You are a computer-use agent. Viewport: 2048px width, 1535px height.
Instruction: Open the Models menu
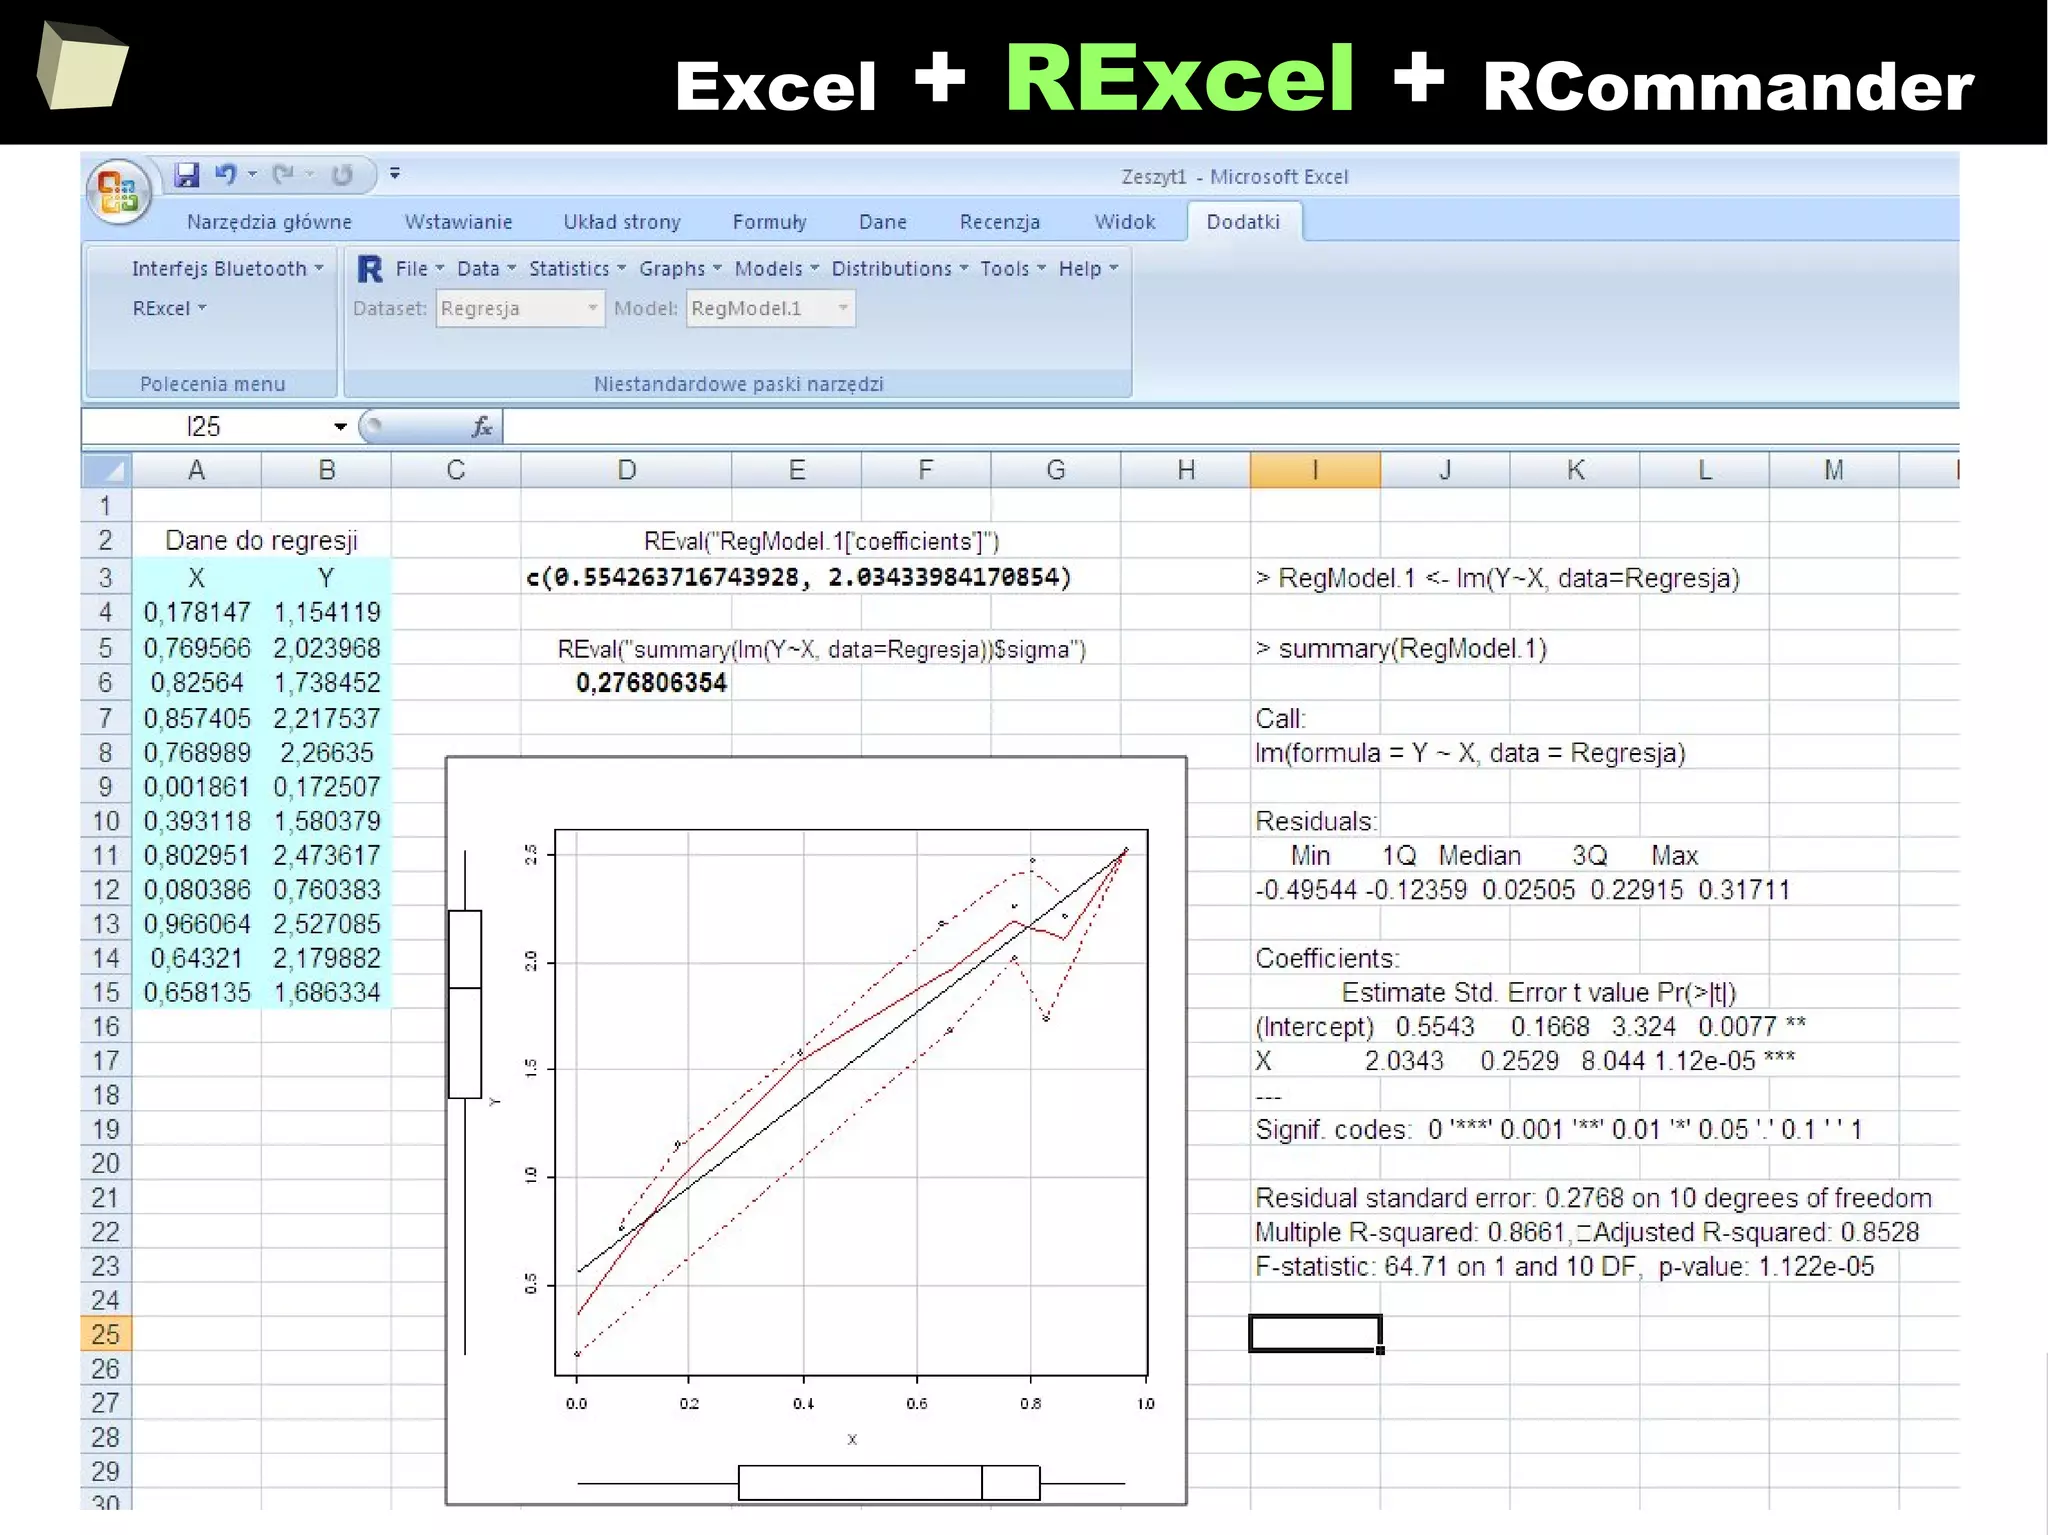[777, 269]
